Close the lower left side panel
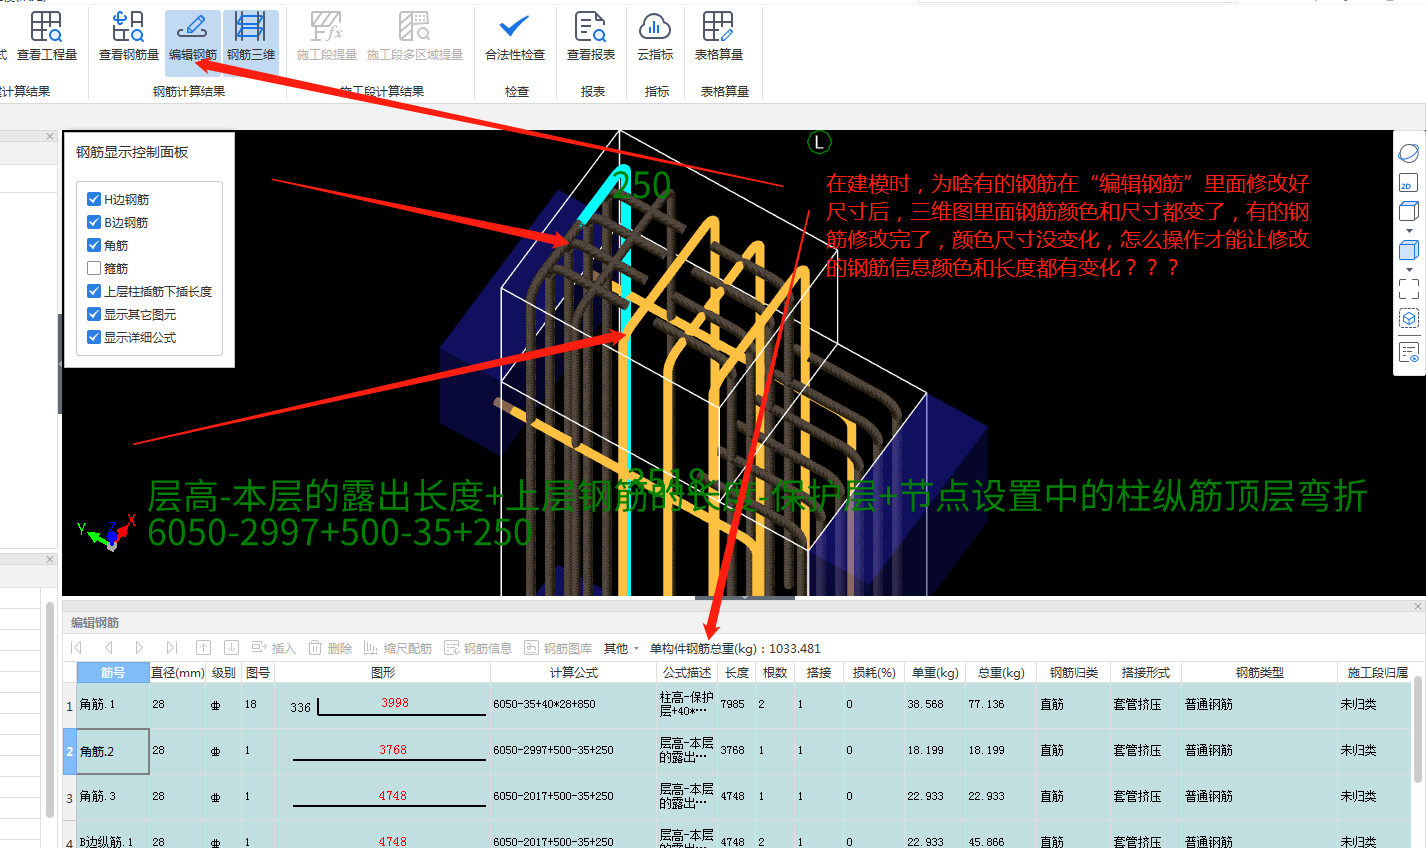 pos(50,559)
